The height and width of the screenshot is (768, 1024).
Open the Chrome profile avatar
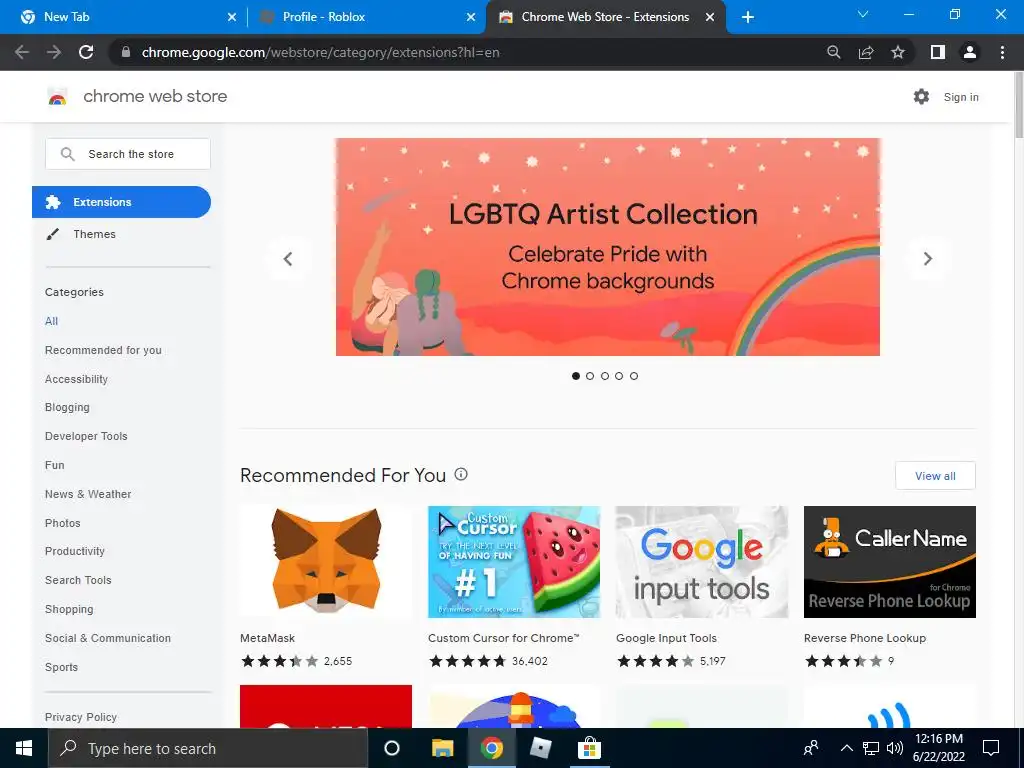970,52
